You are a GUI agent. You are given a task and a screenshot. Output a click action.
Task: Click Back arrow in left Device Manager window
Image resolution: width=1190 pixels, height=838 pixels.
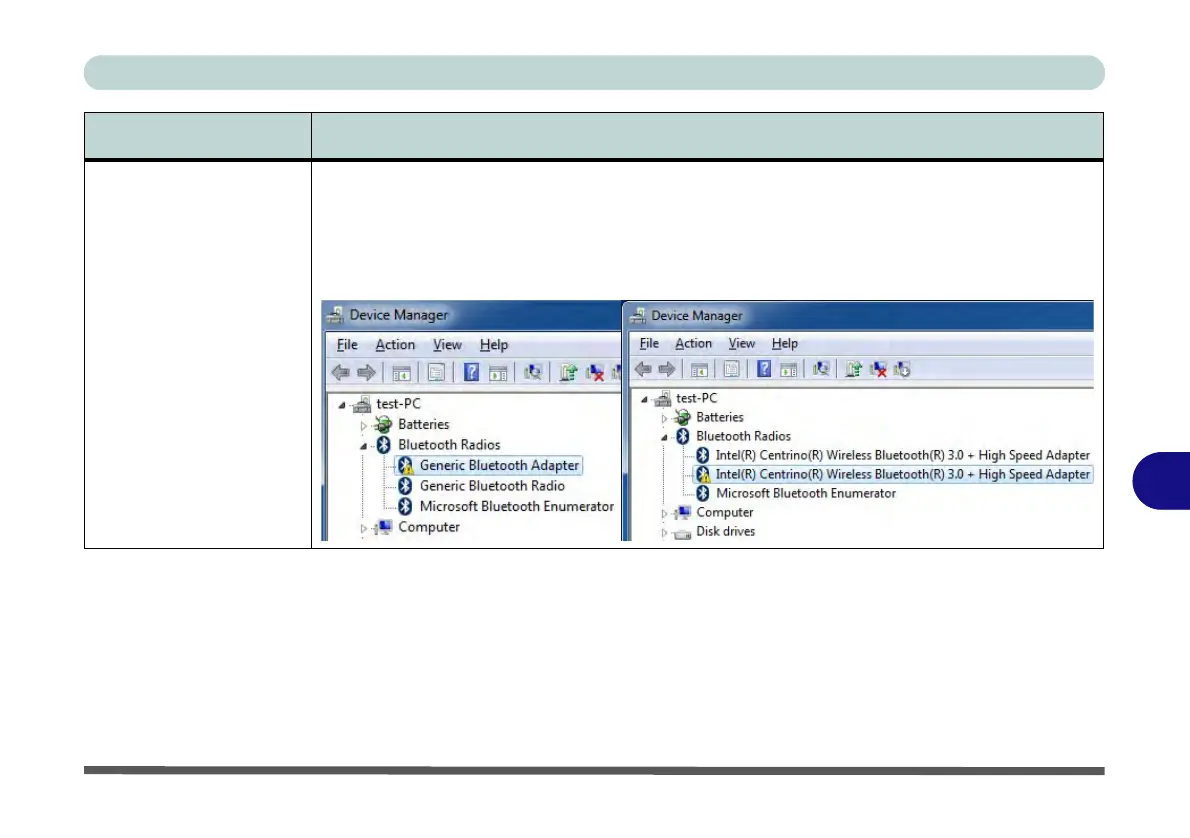pos(341,372)
